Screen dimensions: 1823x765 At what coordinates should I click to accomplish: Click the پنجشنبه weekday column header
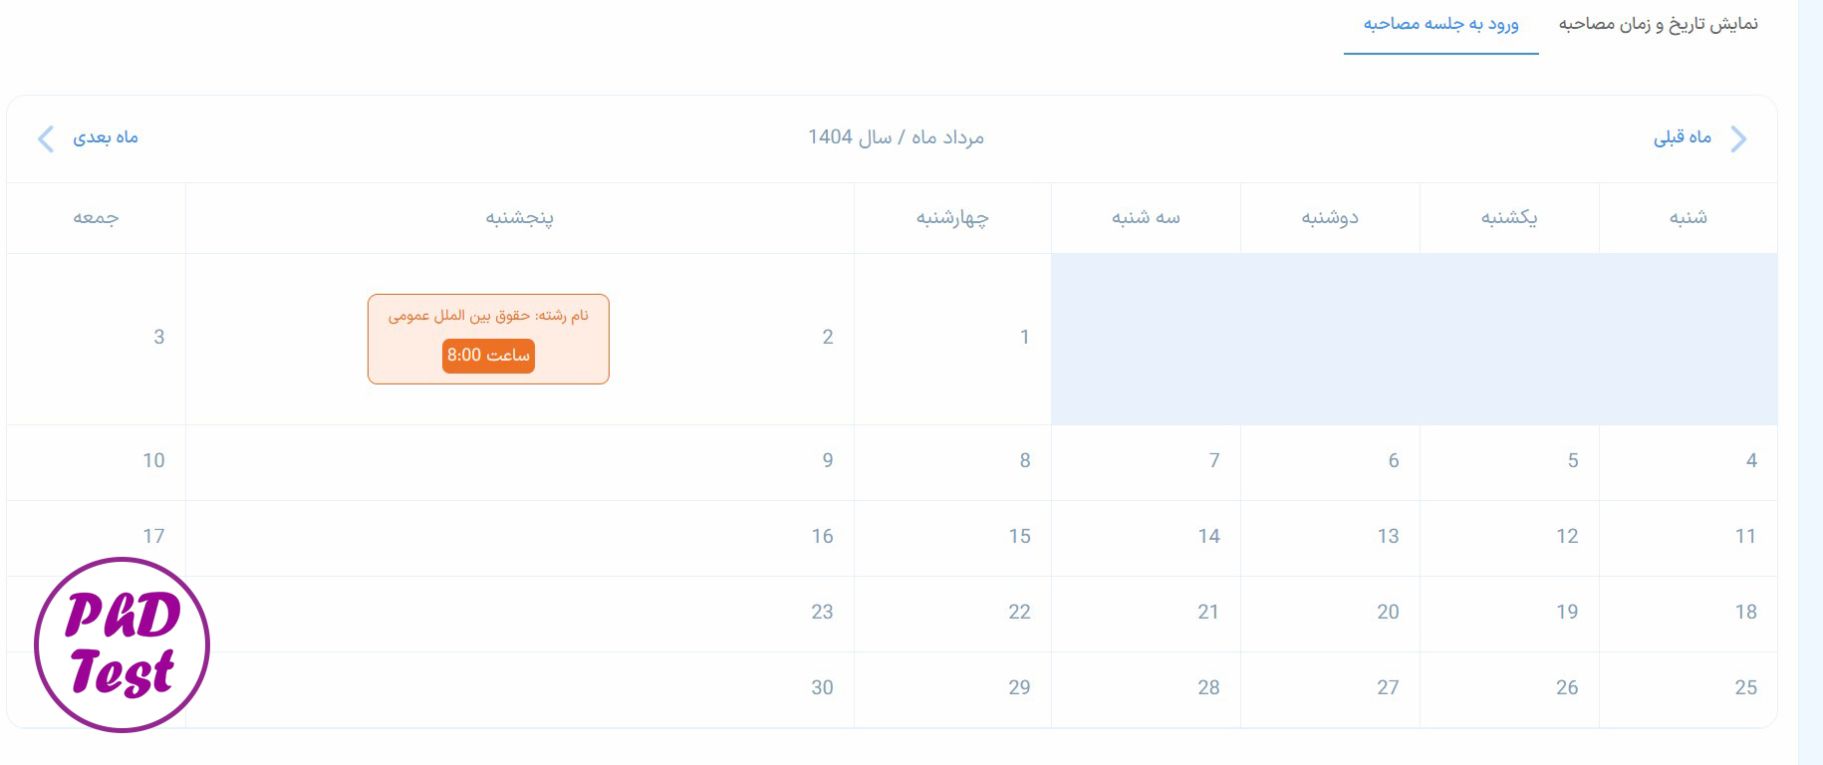tap(519, 218)
